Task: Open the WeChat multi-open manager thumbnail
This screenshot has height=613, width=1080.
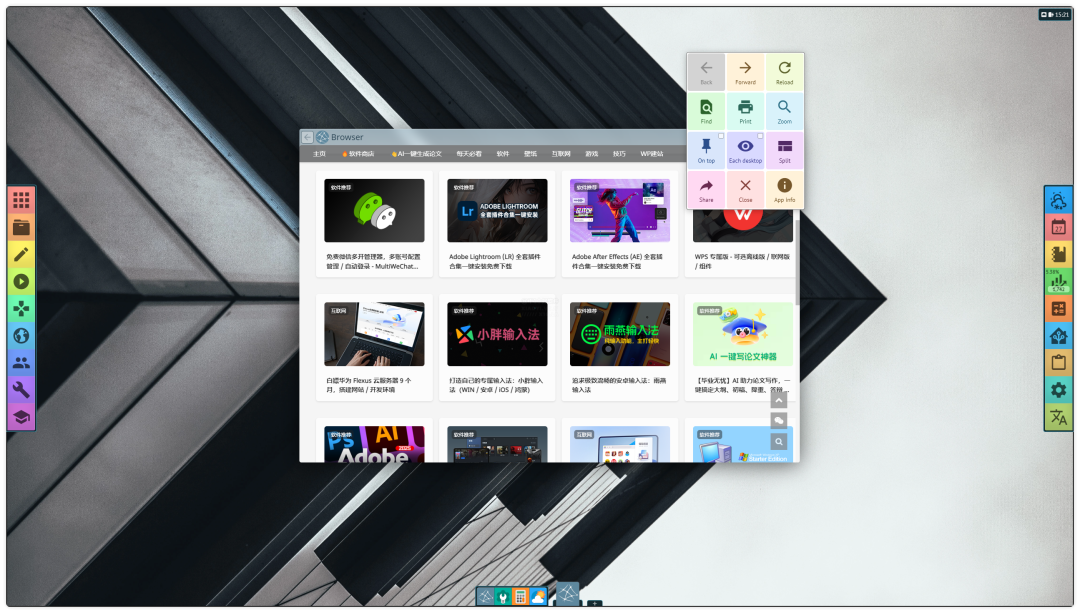Action: 374,210
